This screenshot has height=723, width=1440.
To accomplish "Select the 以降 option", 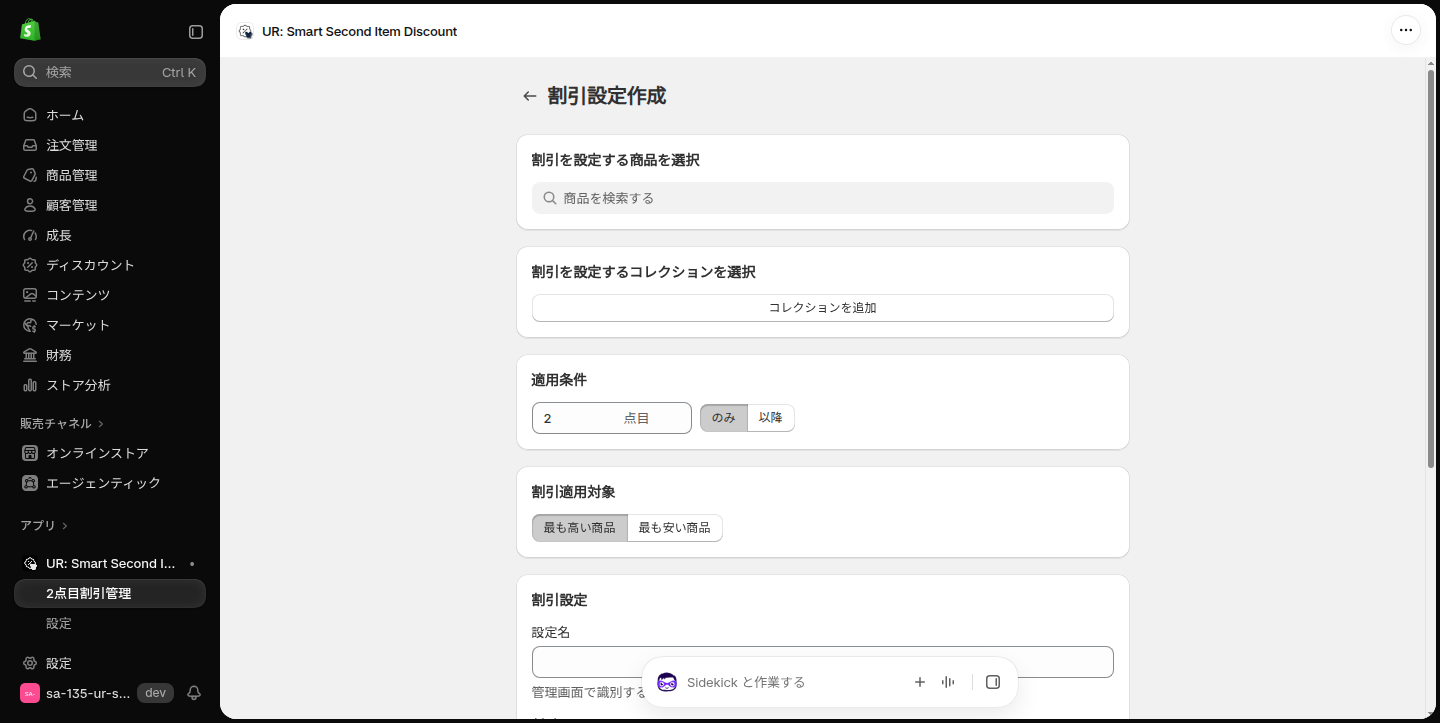I will 771,418.
